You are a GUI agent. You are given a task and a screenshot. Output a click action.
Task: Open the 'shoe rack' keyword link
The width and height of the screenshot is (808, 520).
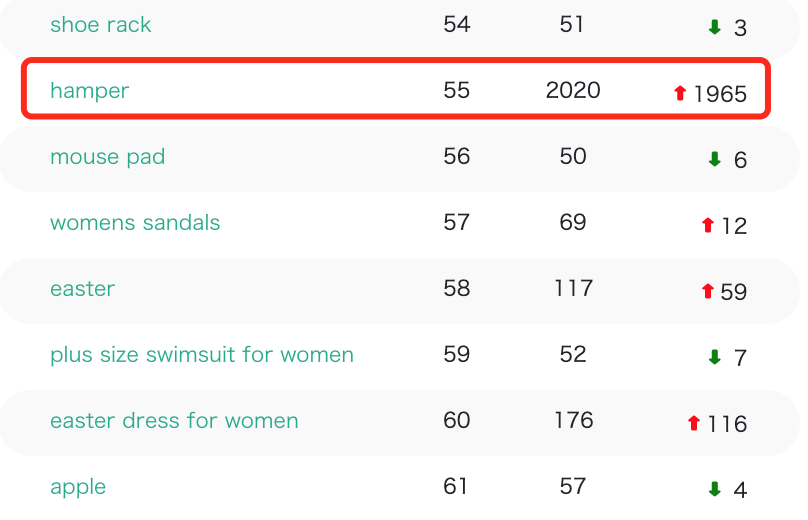(x=100, y=25)
